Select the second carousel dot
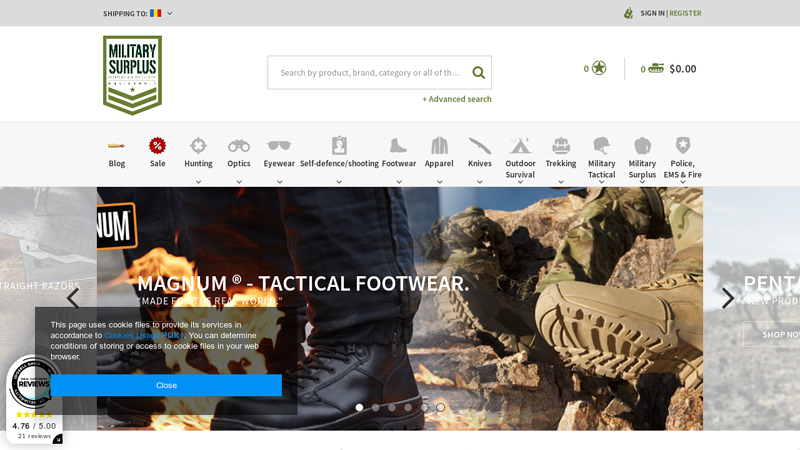This screenshot has width=800, height=450. (x=376, y=407)
